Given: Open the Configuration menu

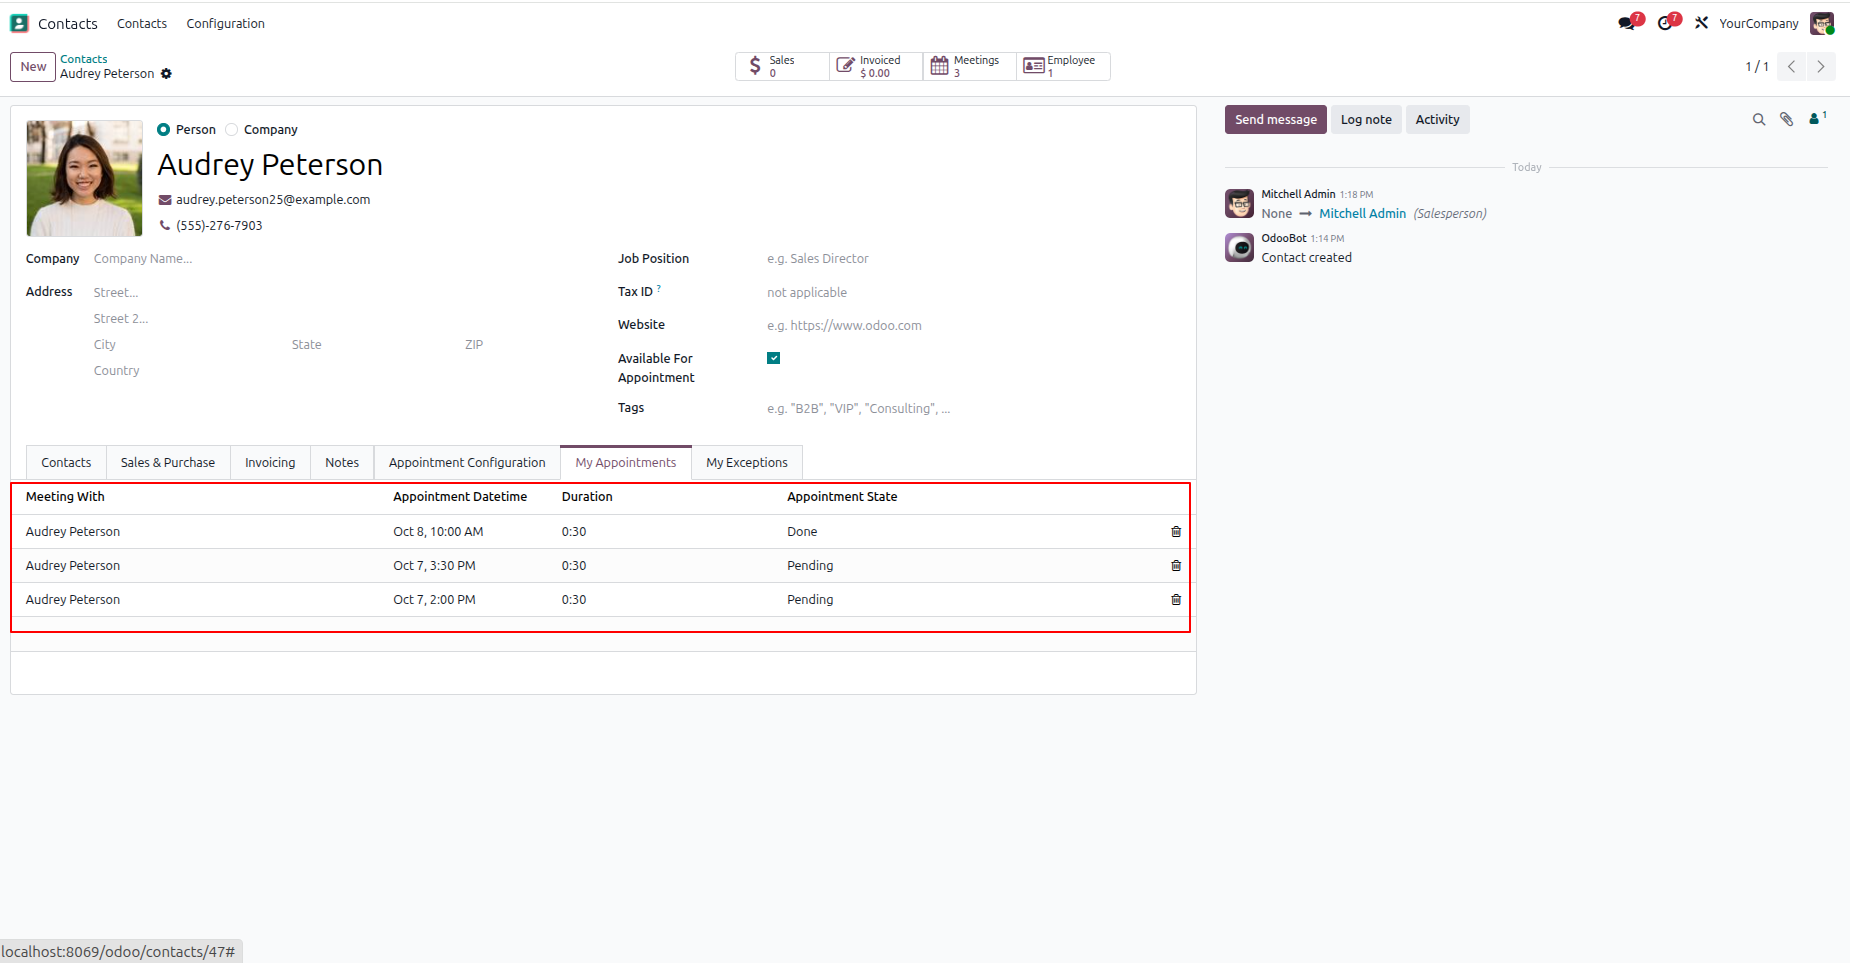Looking at the screenshot, I should (226, 23).
